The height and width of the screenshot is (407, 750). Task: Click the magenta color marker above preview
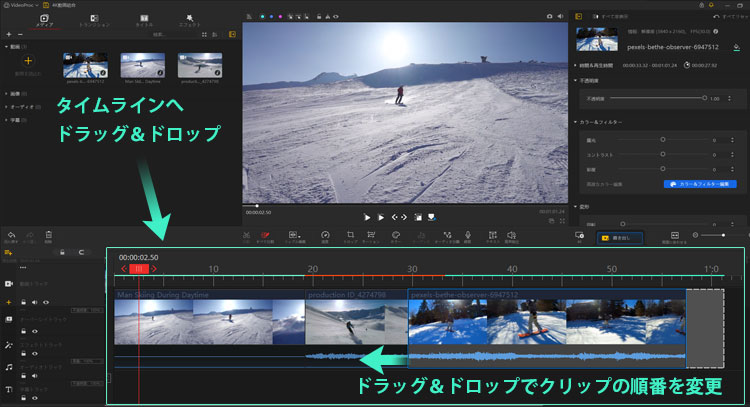click(280, 17)
